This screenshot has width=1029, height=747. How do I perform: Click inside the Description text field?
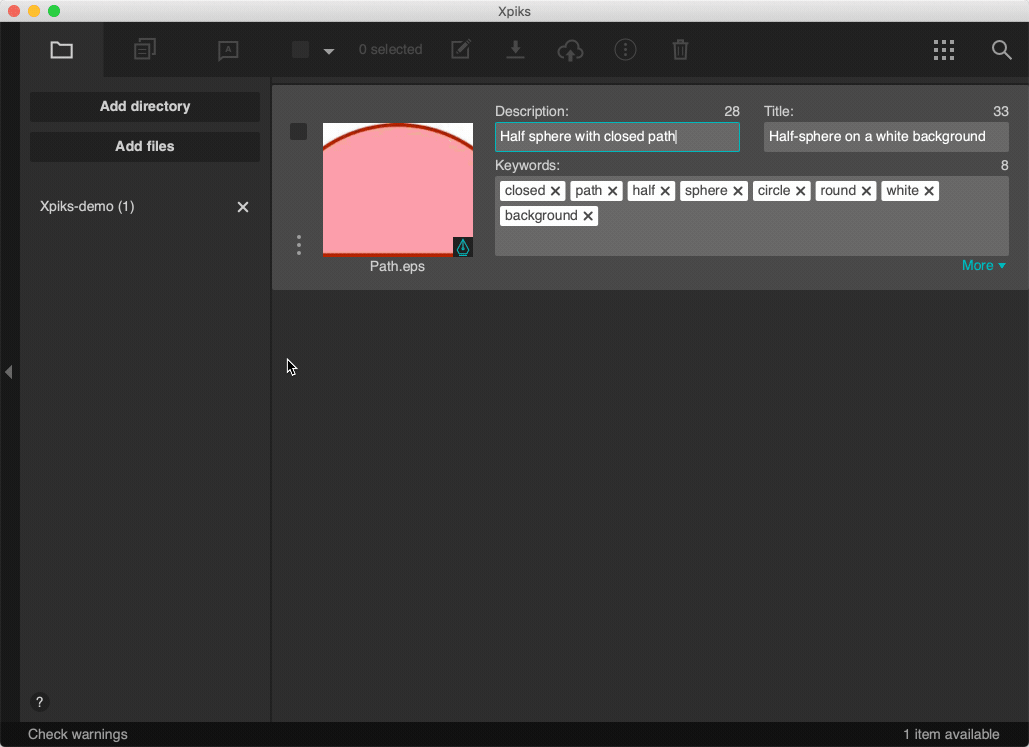(x=617, y=136)
